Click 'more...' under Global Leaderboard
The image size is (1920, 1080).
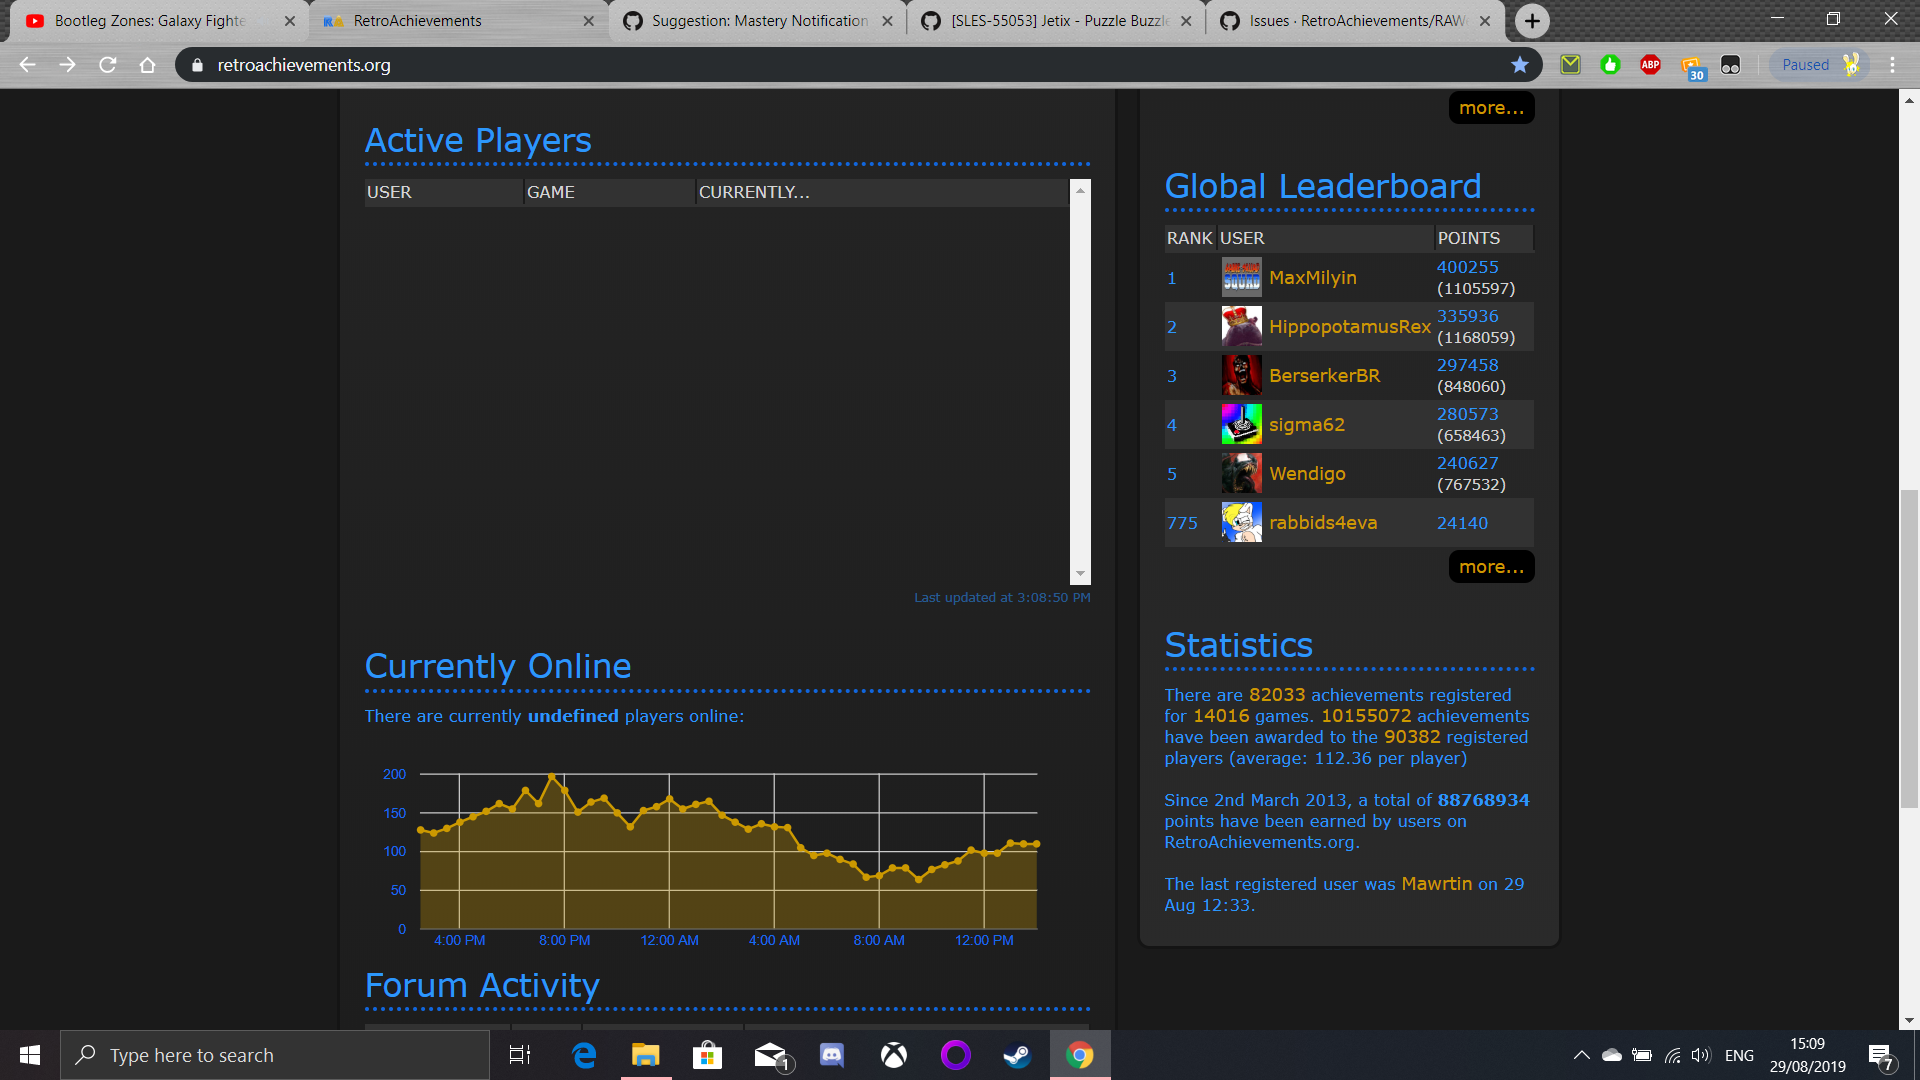1491,566
